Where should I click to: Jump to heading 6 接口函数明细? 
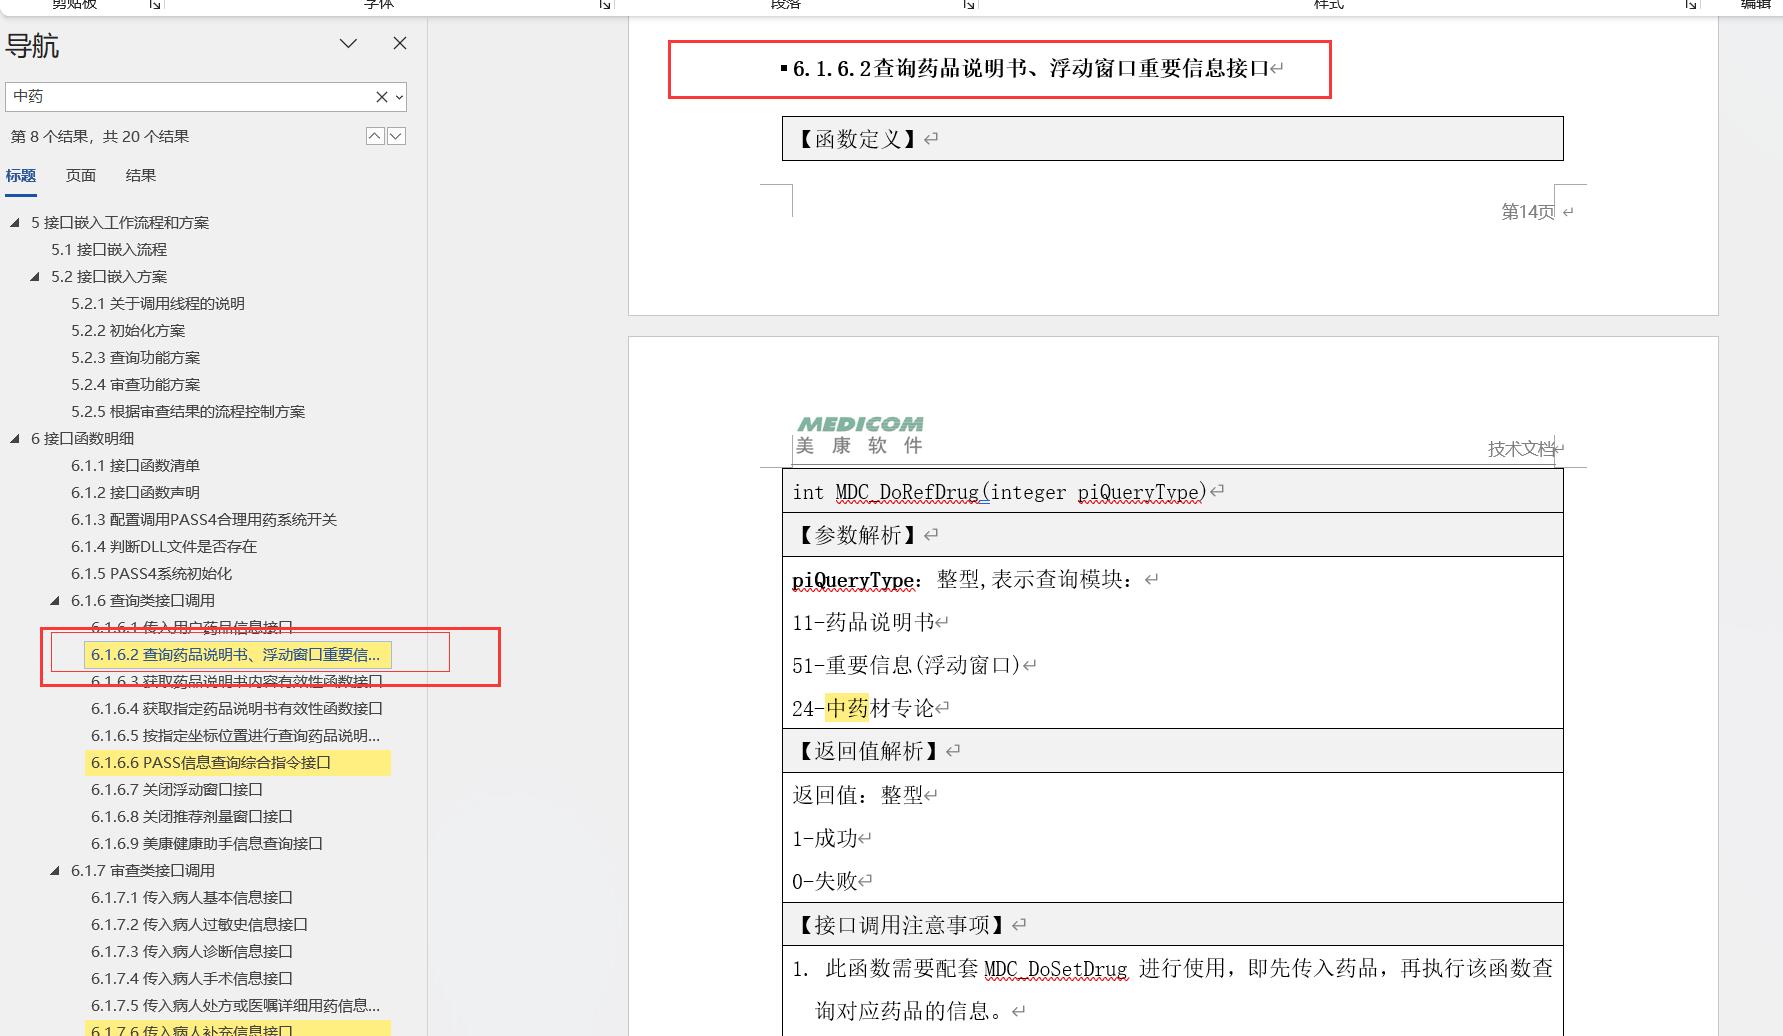coord(82,439)
